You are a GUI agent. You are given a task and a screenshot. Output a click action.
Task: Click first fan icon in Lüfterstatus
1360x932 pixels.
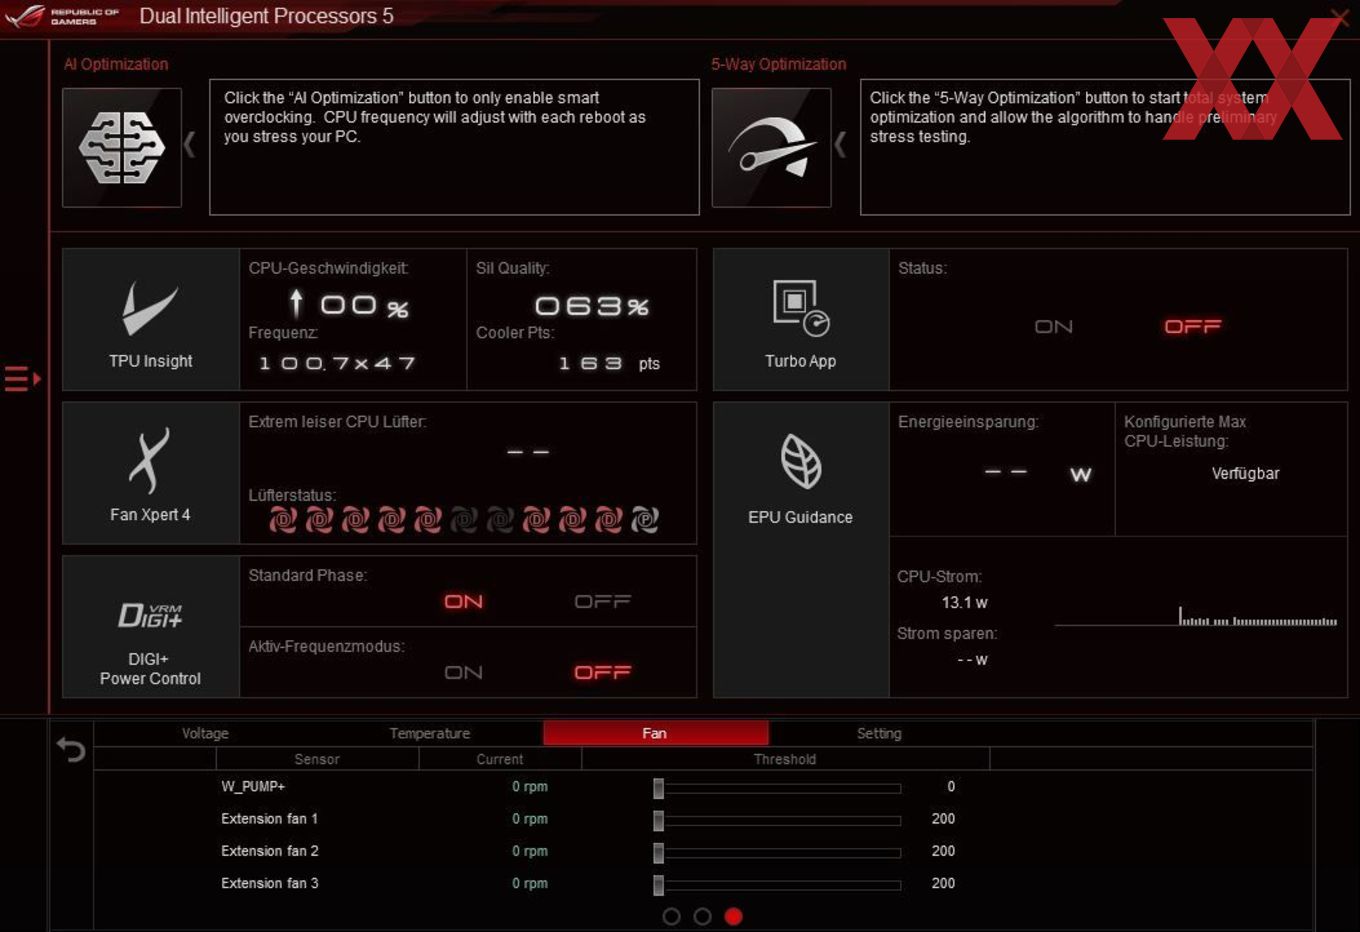283,519
